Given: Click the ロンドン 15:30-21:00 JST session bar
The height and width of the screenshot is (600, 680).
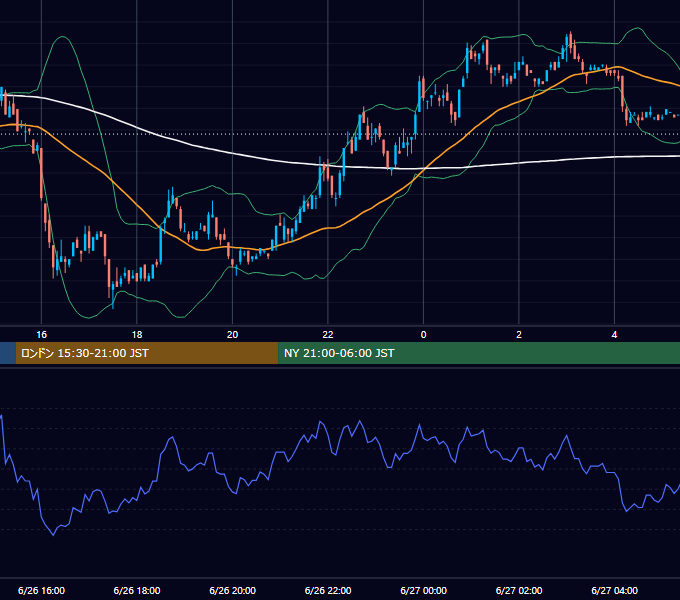Looking at the screenshot, I should (147, 353).
